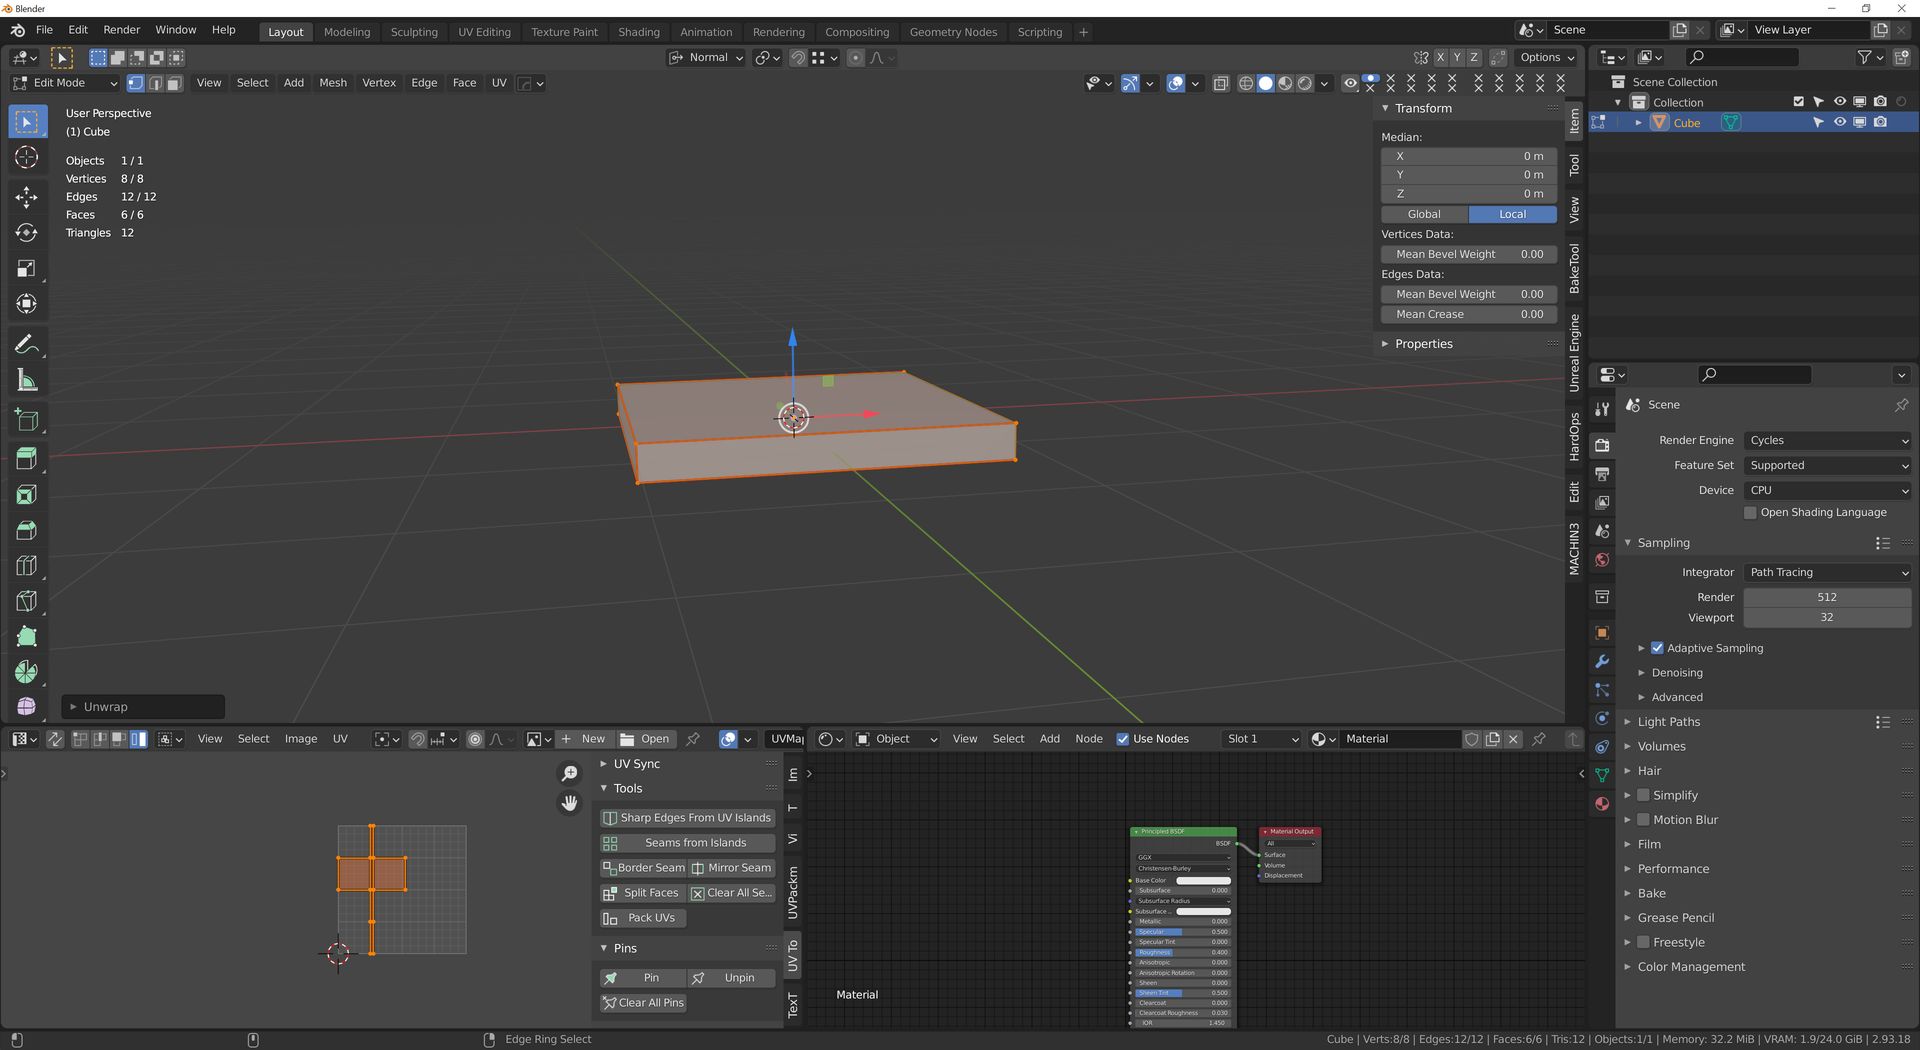Open the Integrator dropdown

click(1828, 573)
